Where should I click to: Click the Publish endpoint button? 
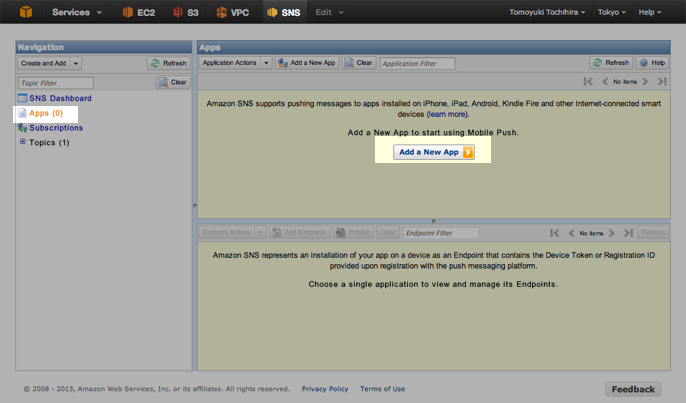353,232
